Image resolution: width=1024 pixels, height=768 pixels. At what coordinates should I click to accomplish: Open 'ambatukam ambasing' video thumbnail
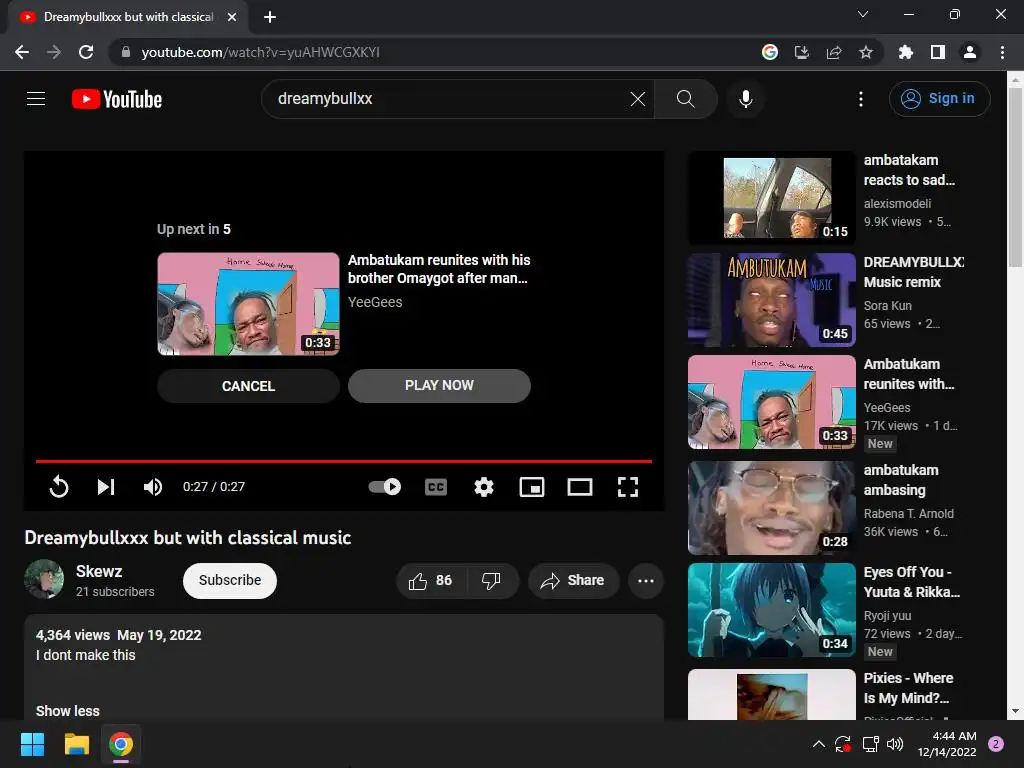click(x=772, y=508)
